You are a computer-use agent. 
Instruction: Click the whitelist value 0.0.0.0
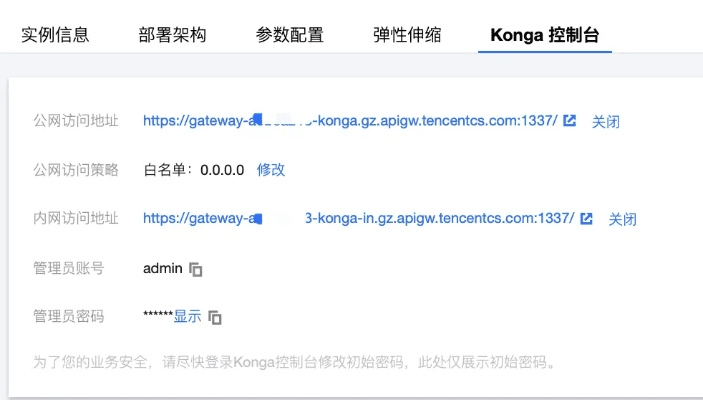pos(222,170)
